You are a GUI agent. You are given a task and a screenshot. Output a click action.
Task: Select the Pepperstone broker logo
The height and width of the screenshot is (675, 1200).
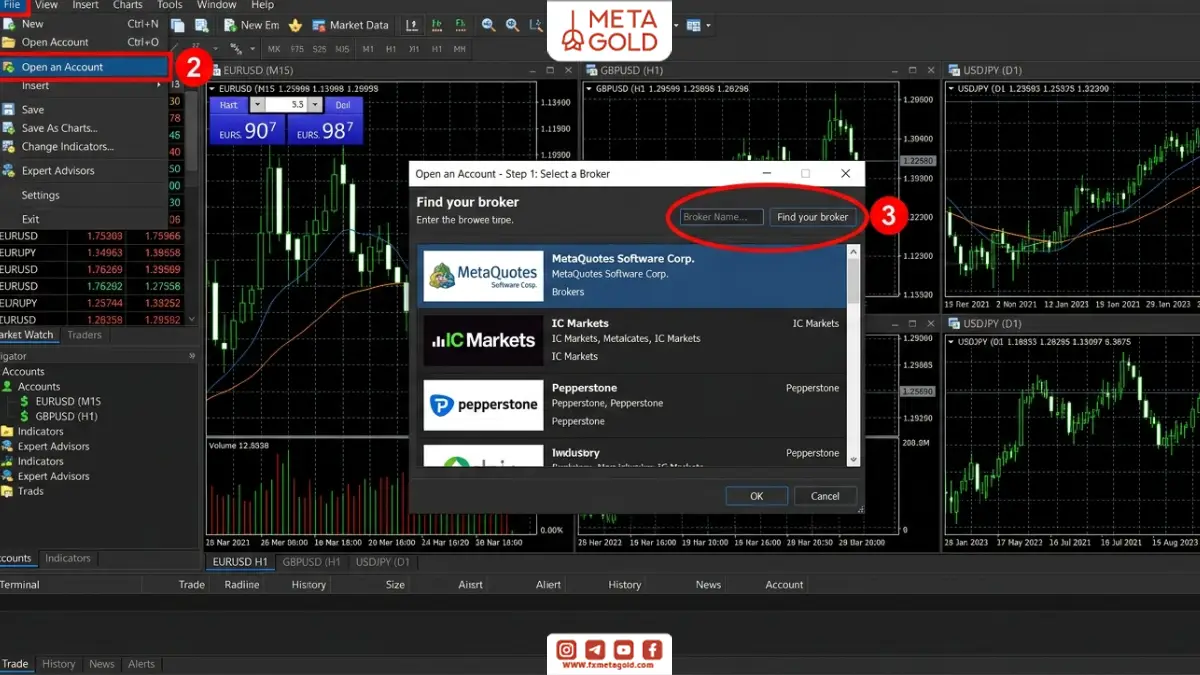point(483,405)
